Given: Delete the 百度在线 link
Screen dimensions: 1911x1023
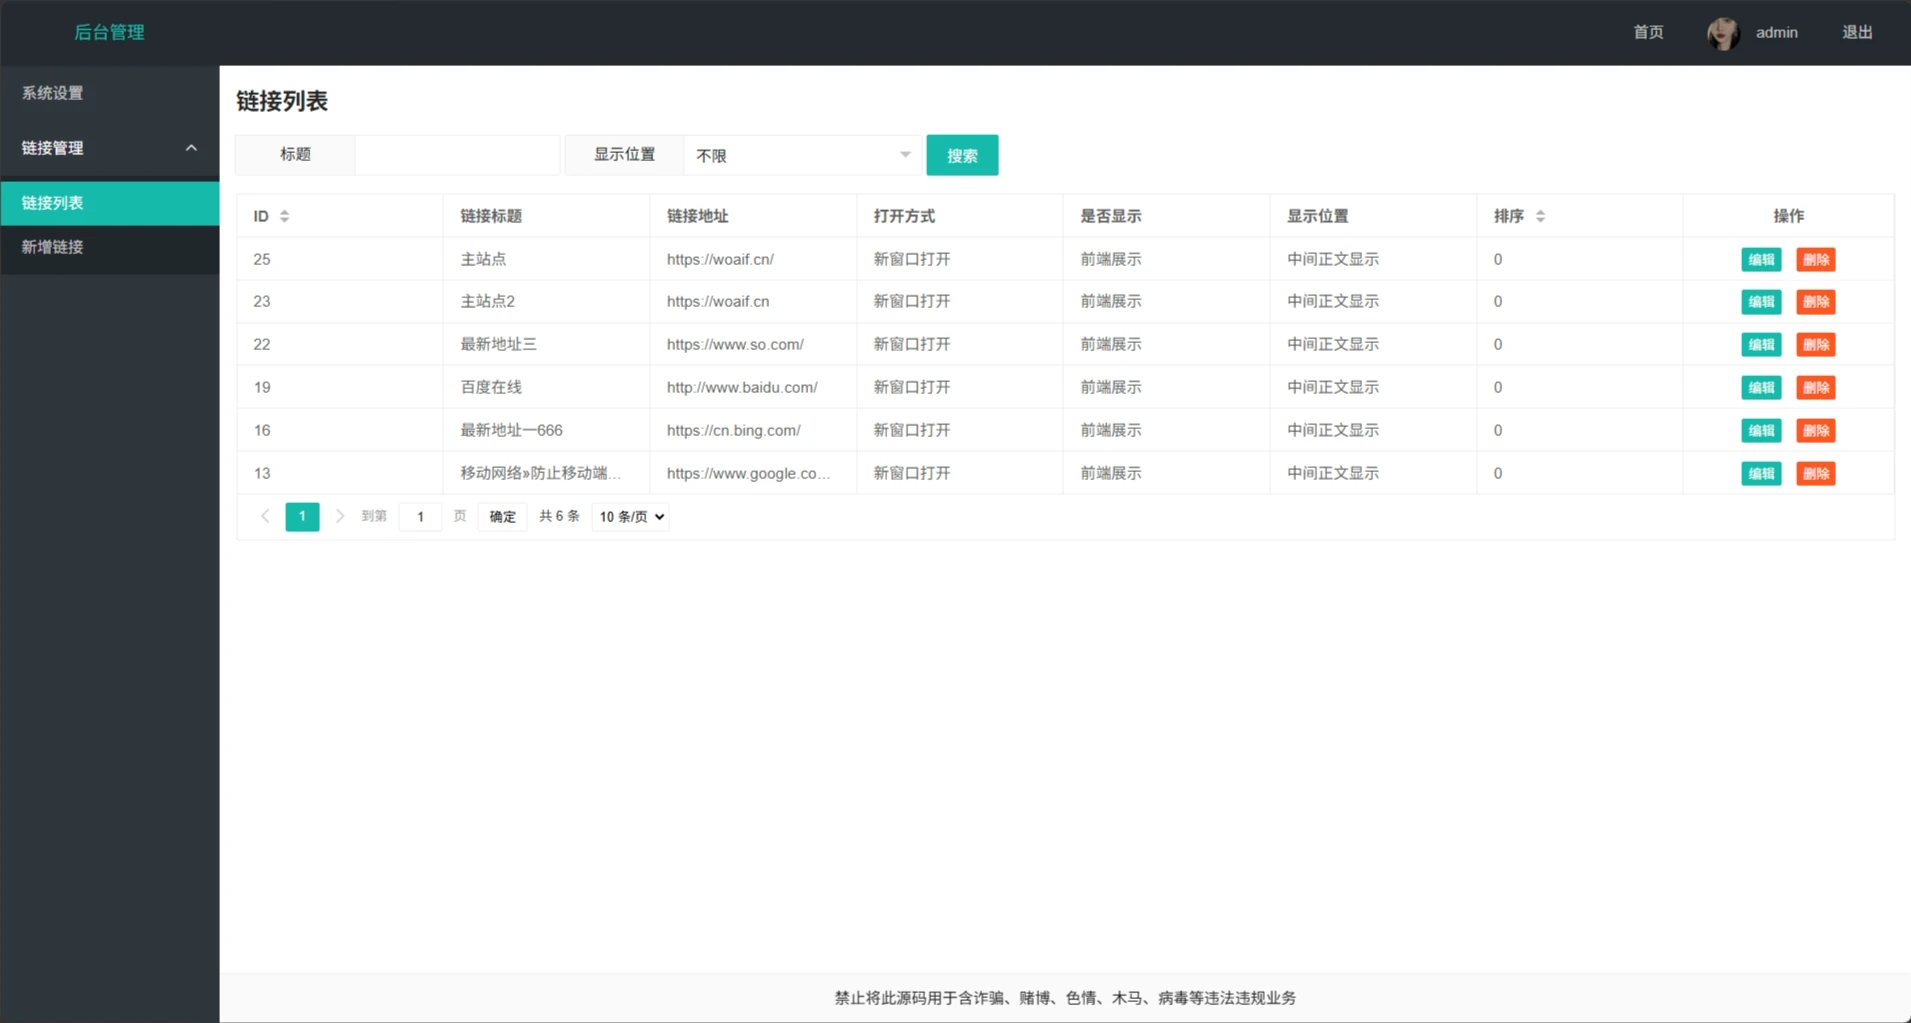Looking at the screenshot, I should 1815,388.
